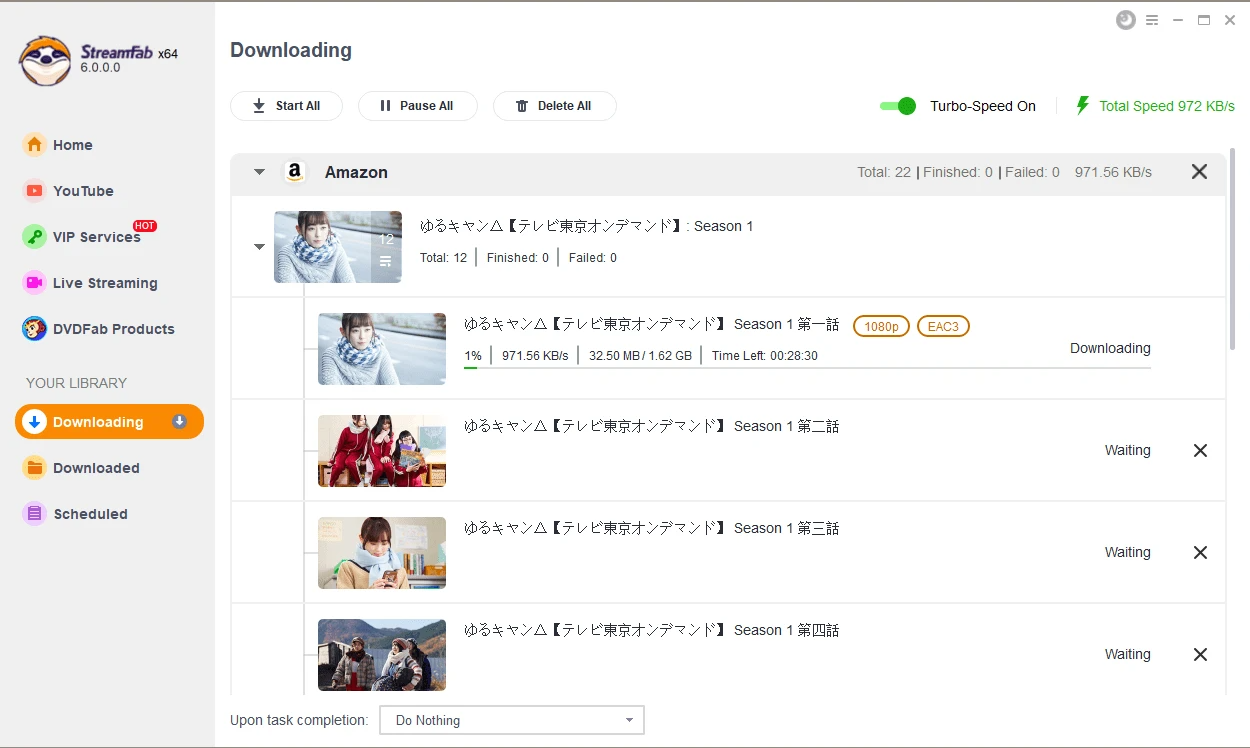Switch to the Downloaded library
1250x748 pixels.
(x=96, y=468)
